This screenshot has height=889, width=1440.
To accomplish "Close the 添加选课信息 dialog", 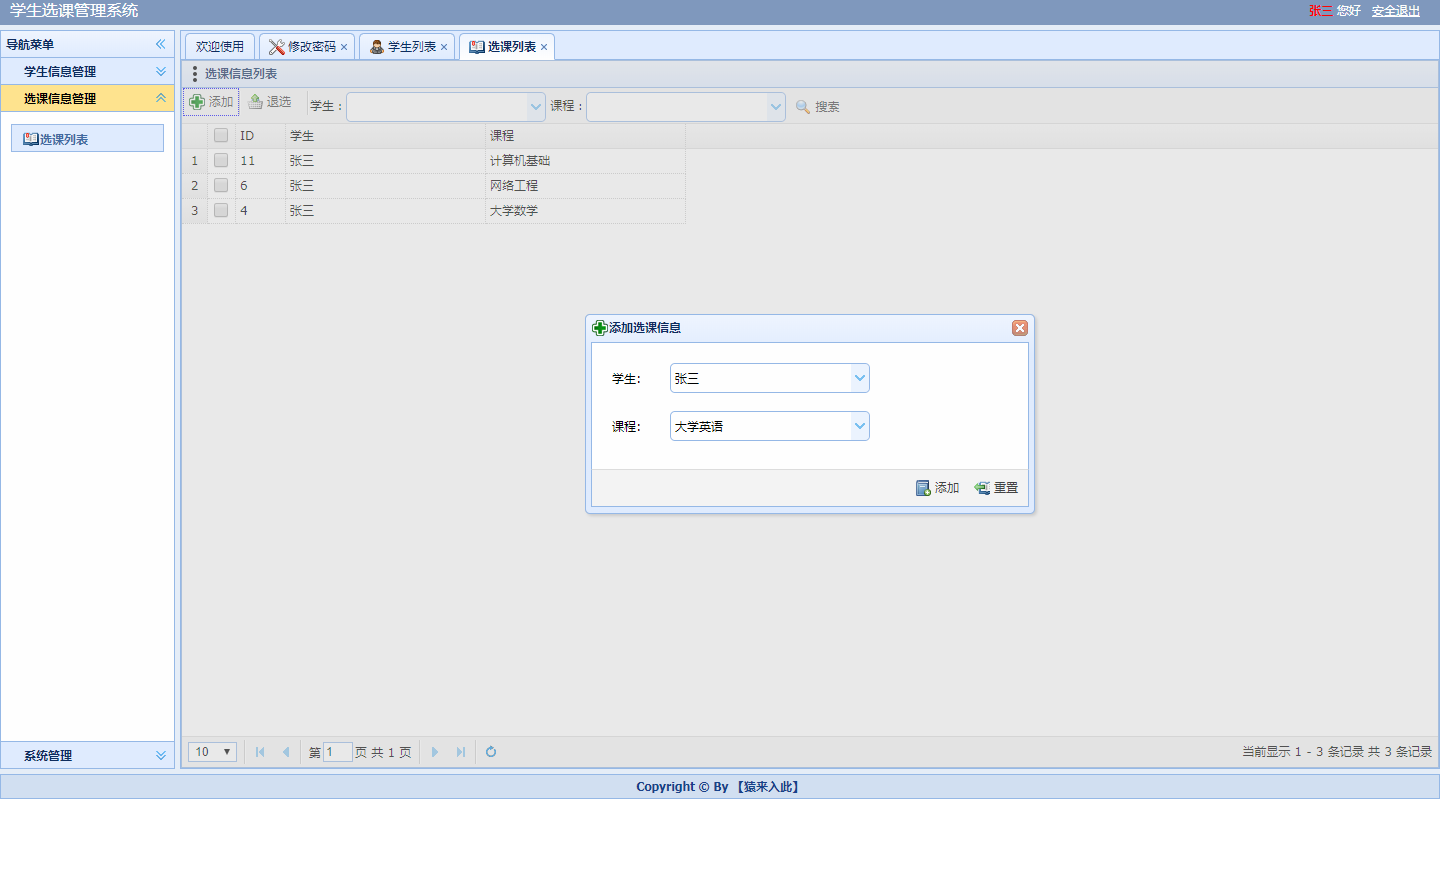I will (1020, 328).
